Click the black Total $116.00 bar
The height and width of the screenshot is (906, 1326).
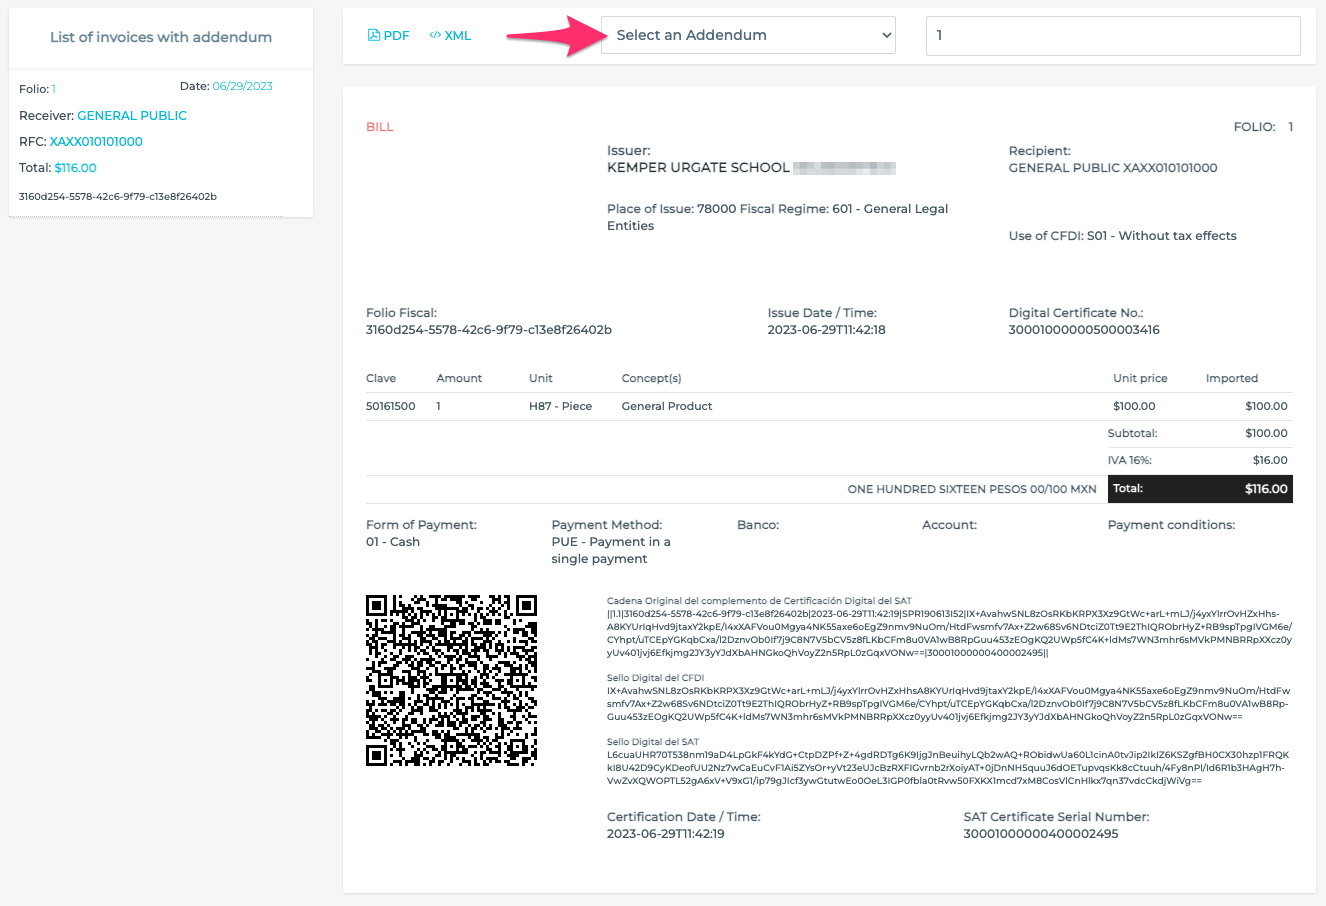1200,489
